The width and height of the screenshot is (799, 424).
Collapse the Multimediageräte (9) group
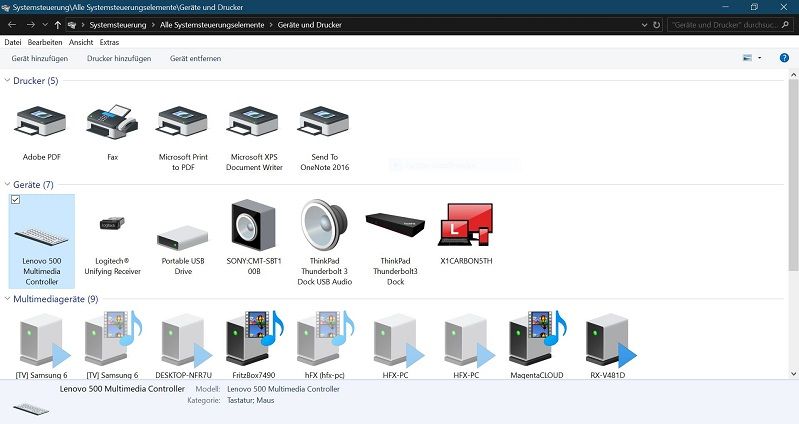coord(7,299)
